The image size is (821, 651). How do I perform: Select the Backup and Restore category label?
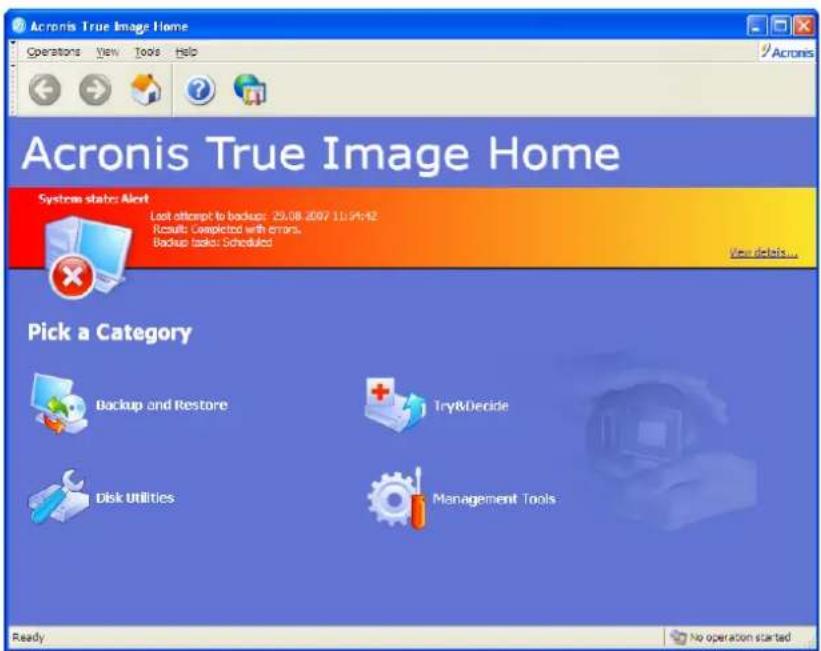(x=161, y=405)
